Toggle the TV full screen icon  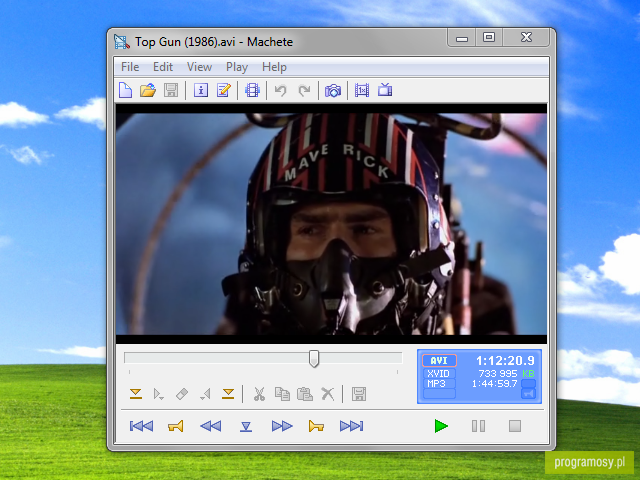385,90
